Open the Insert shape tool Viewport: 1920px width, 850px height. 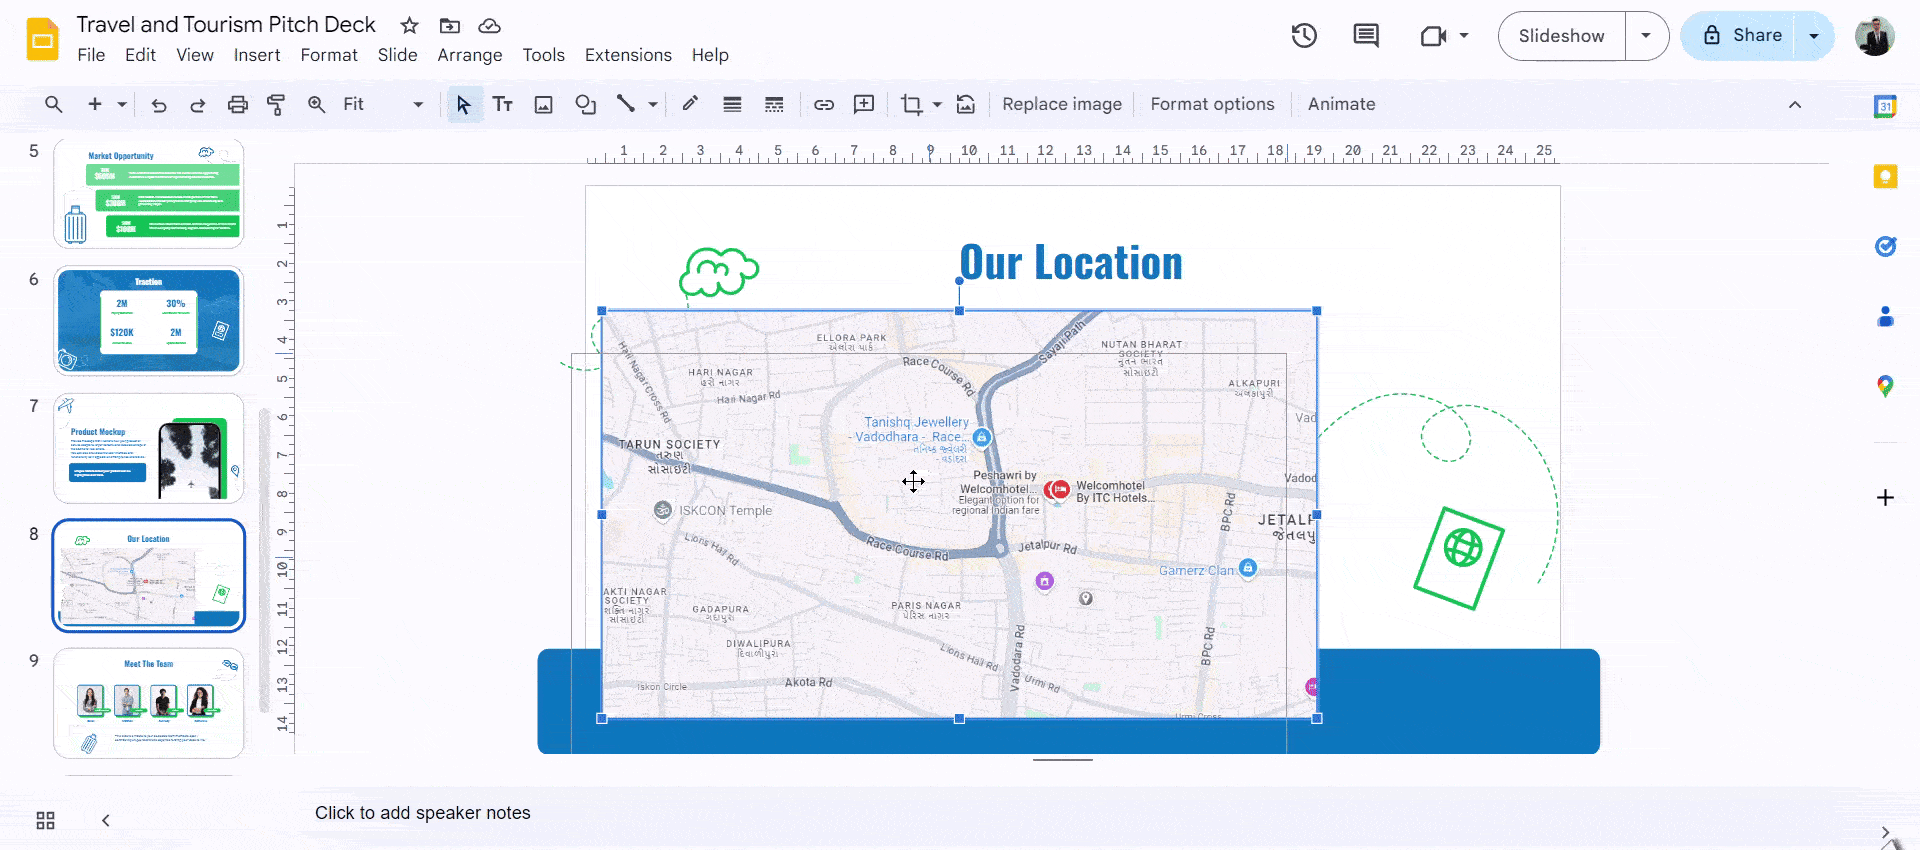point(585,105)
